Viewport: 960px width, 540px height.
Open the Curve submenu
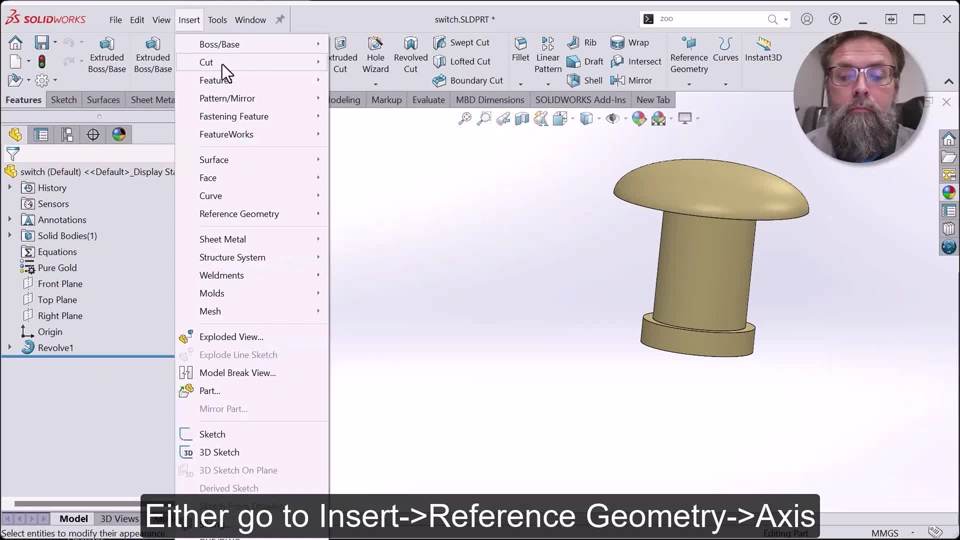[x=252, y=195]
